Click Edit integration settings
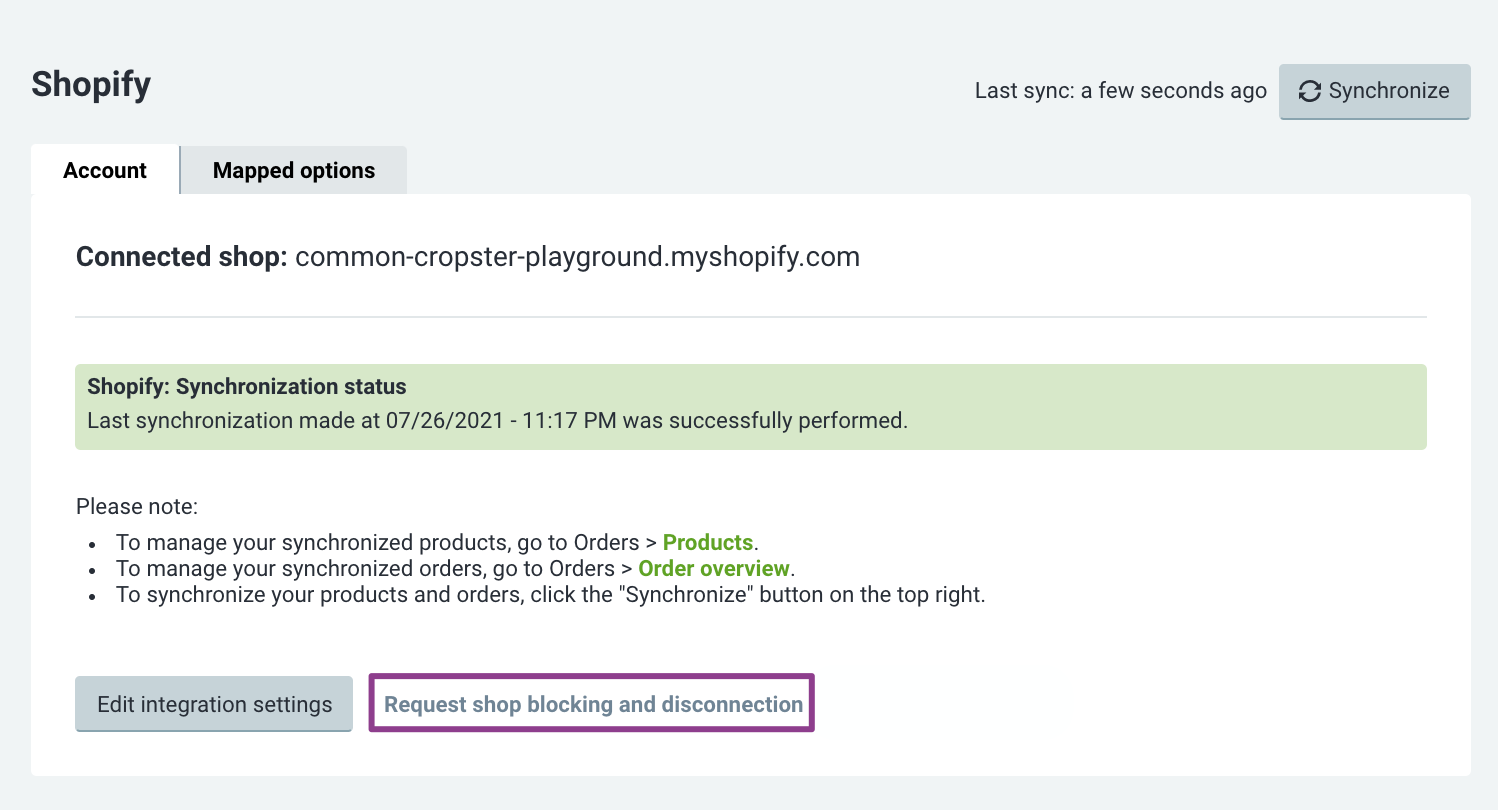Viewport: 1498px width, 810px height. pos(214,704)
